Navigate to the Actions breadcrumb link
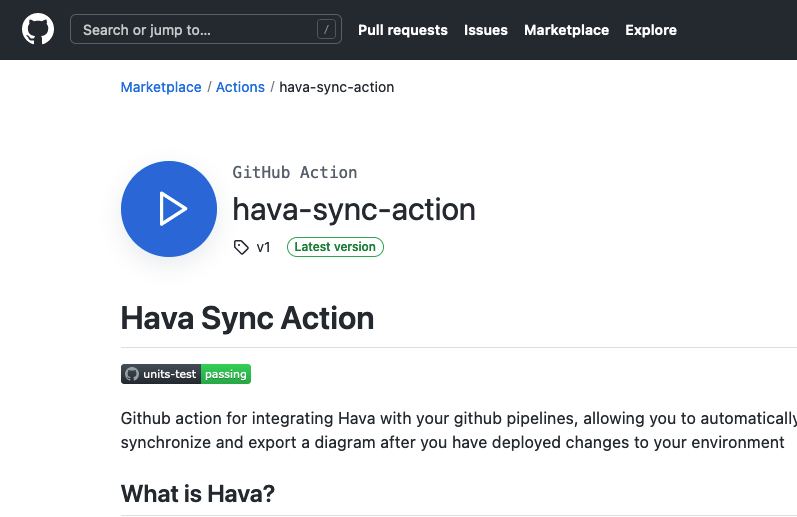Viewport: 797px width, 517px height. point(240,87)
